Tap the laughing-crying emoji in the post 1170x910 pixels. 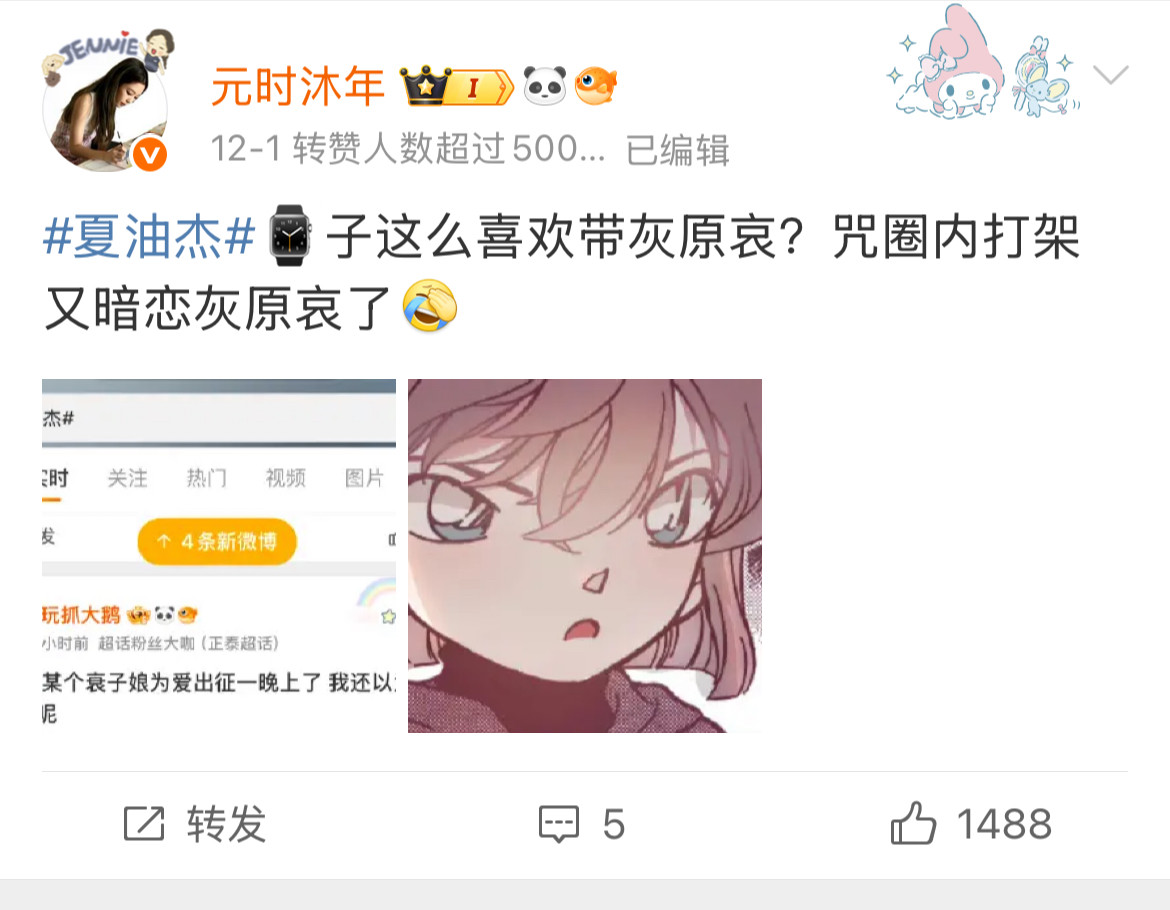(430, 306)
